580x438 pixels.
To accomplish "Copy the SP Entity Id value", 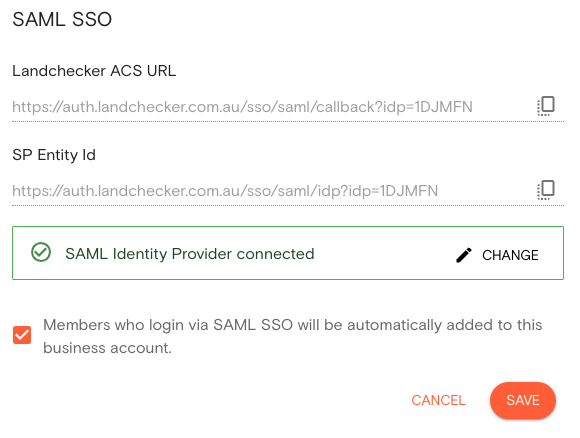I will point(546,190).
